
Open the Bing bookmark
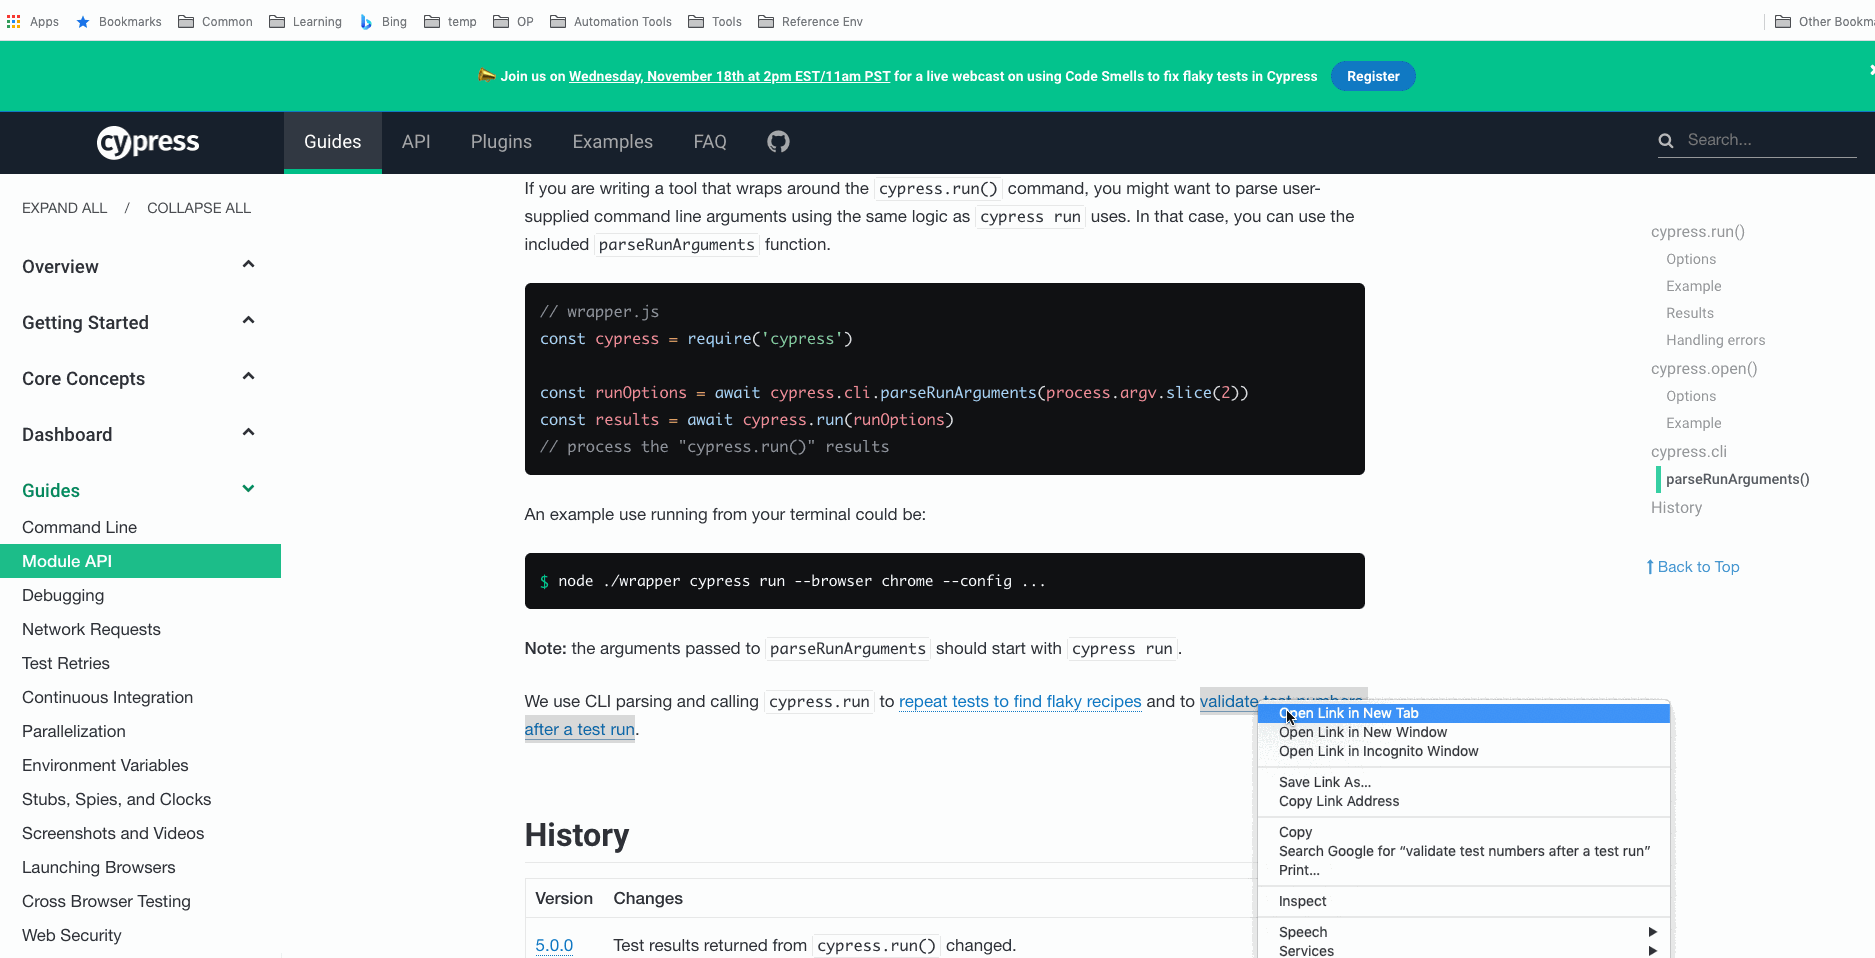pyautogui.click(x=383, y=21)
